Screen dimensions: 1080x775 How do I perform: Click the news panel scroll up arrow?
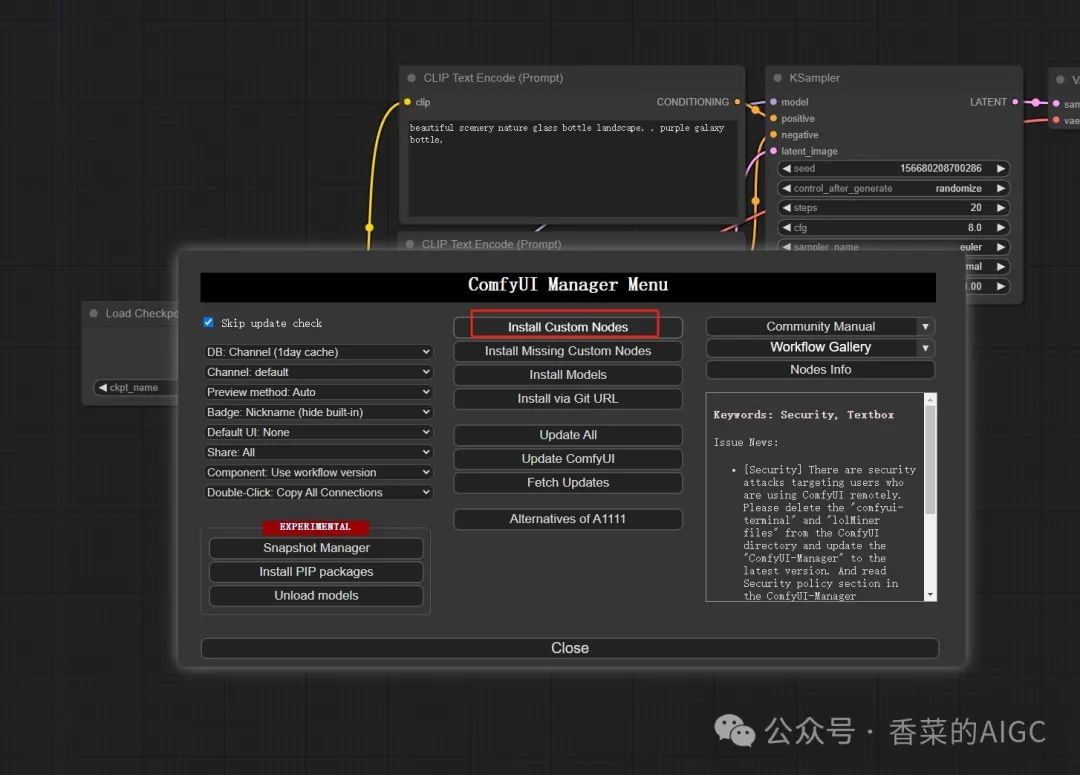point(930,400)
